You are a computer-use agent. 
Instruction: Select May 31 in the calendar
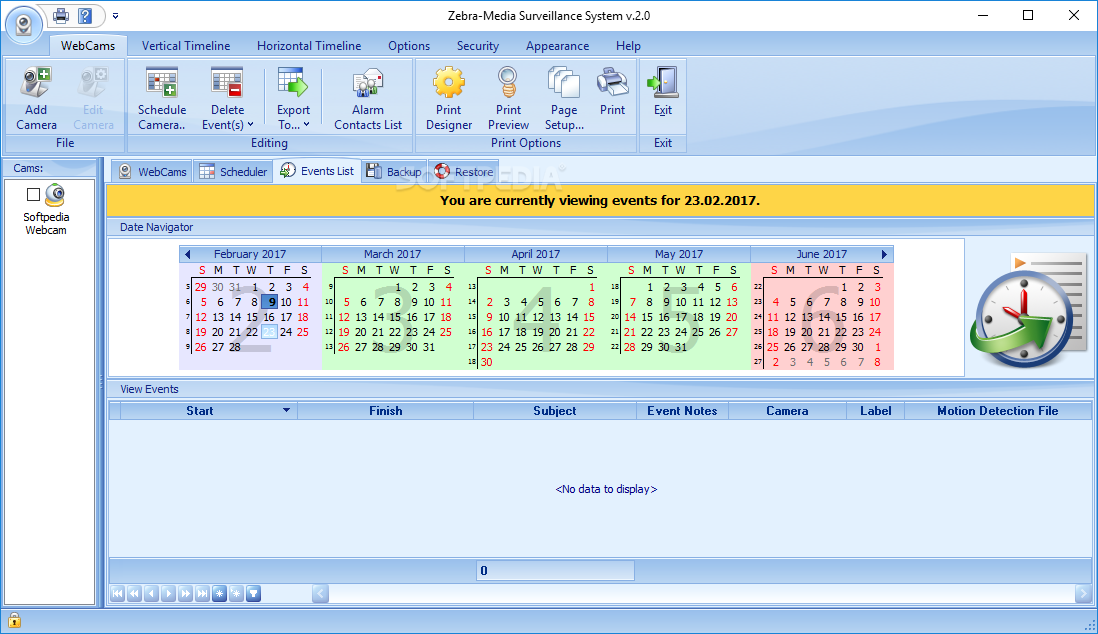click(681, 347)
